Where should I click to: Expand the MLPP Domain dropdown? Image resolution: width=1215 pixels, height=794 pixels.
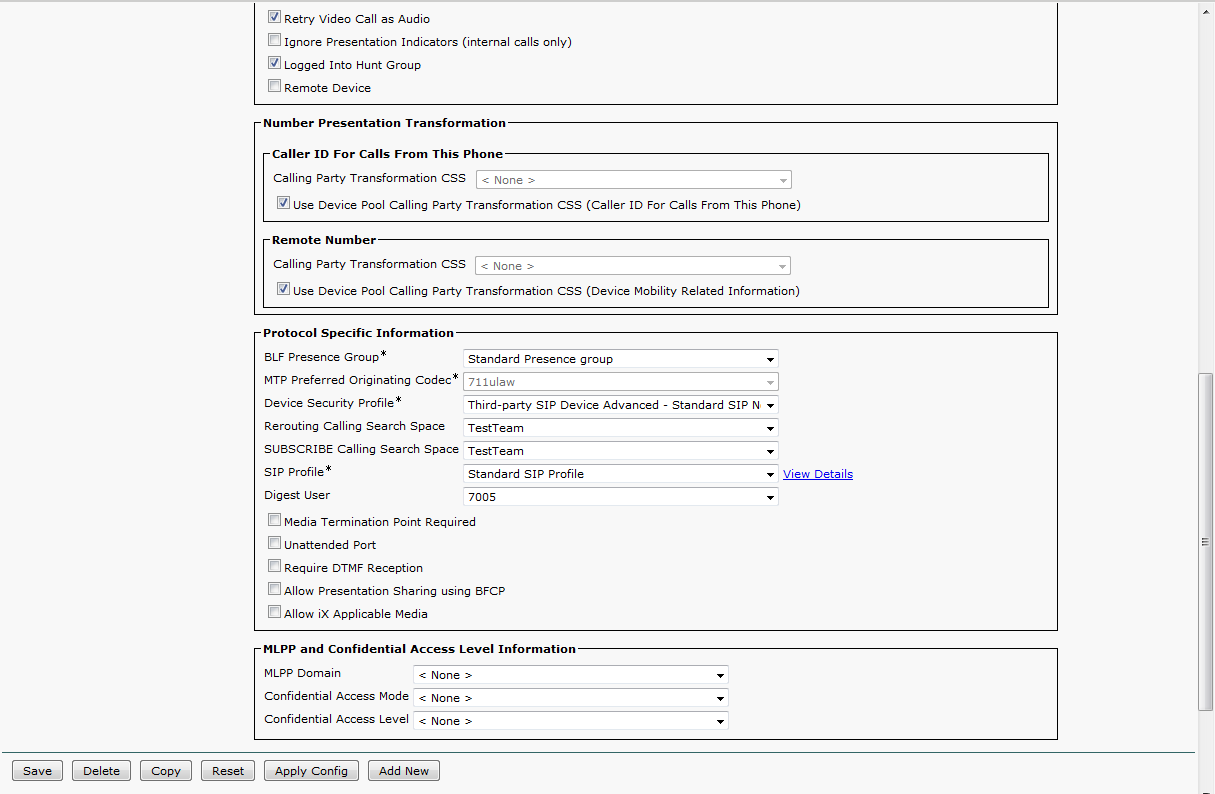[x=570, y=675]
